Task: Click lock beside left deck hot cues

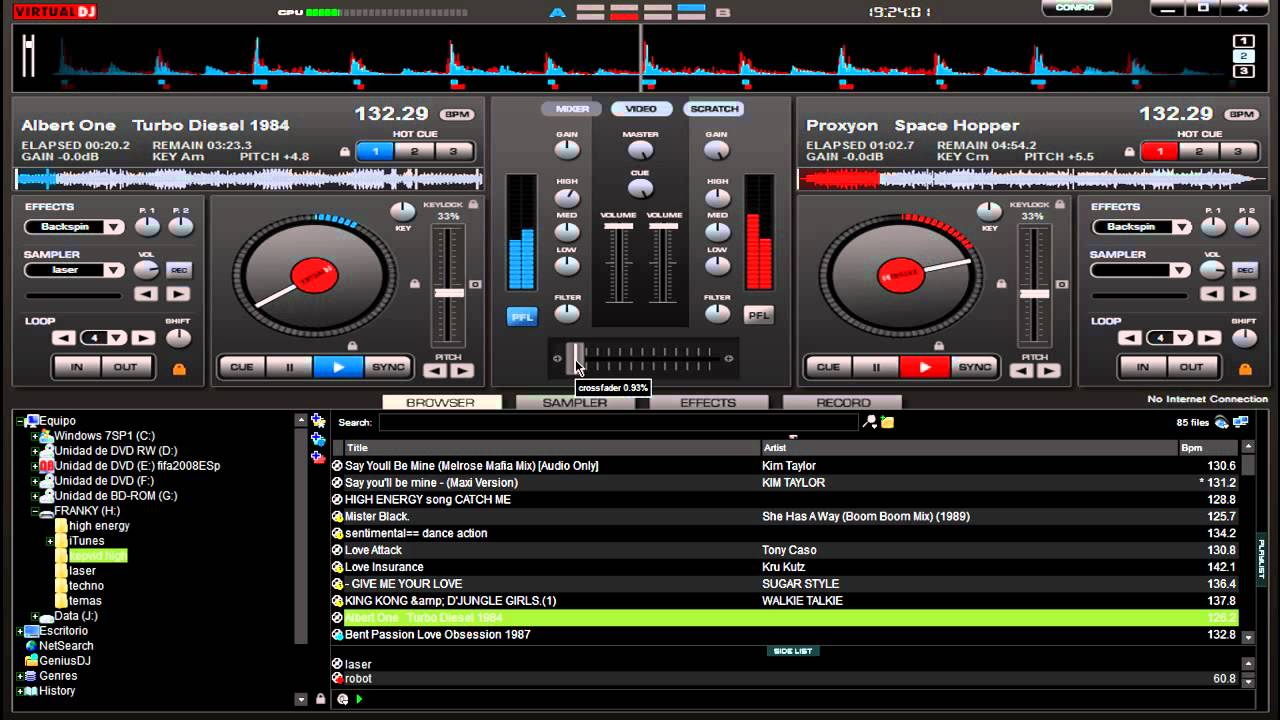Action: pos(345,152)
